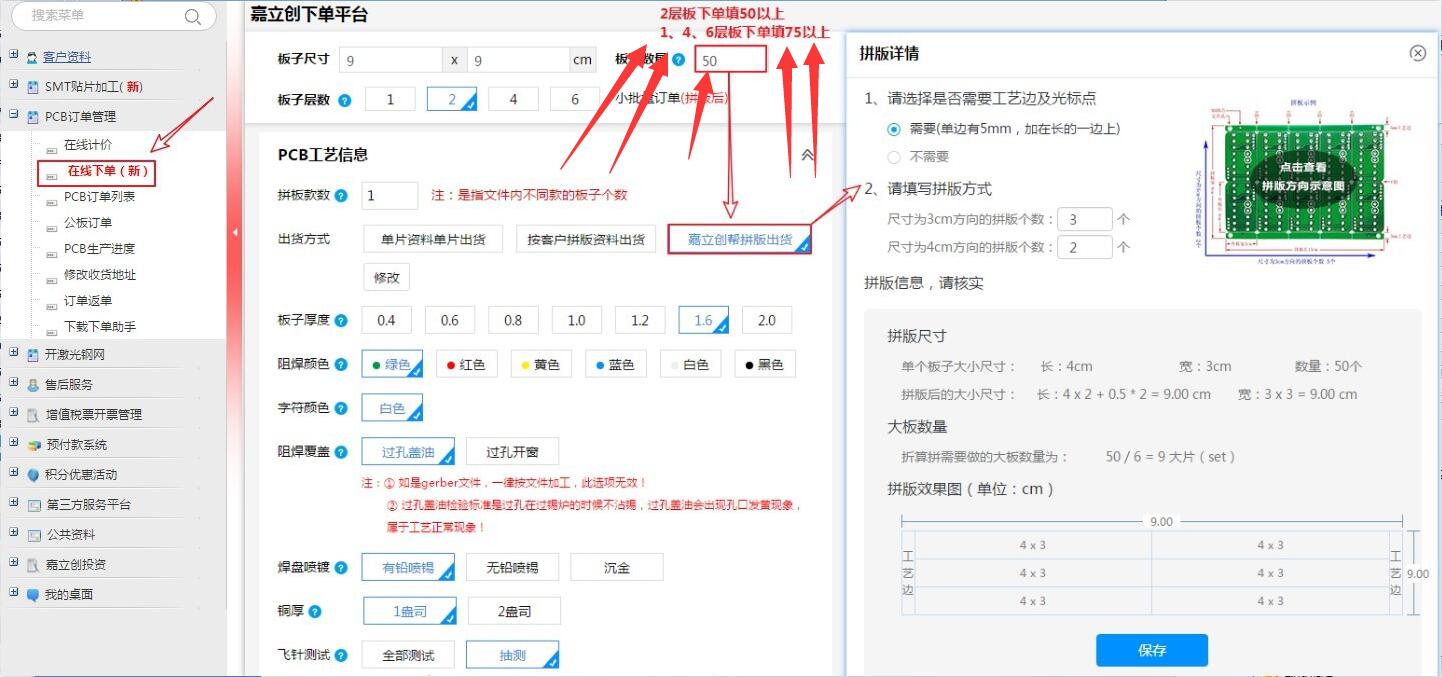Image resolution: width=1442 pixels, height=677 pixels.
Task: Click the 积分优惠活动 icon in the sidebar
Action: [x=33, y=475]
